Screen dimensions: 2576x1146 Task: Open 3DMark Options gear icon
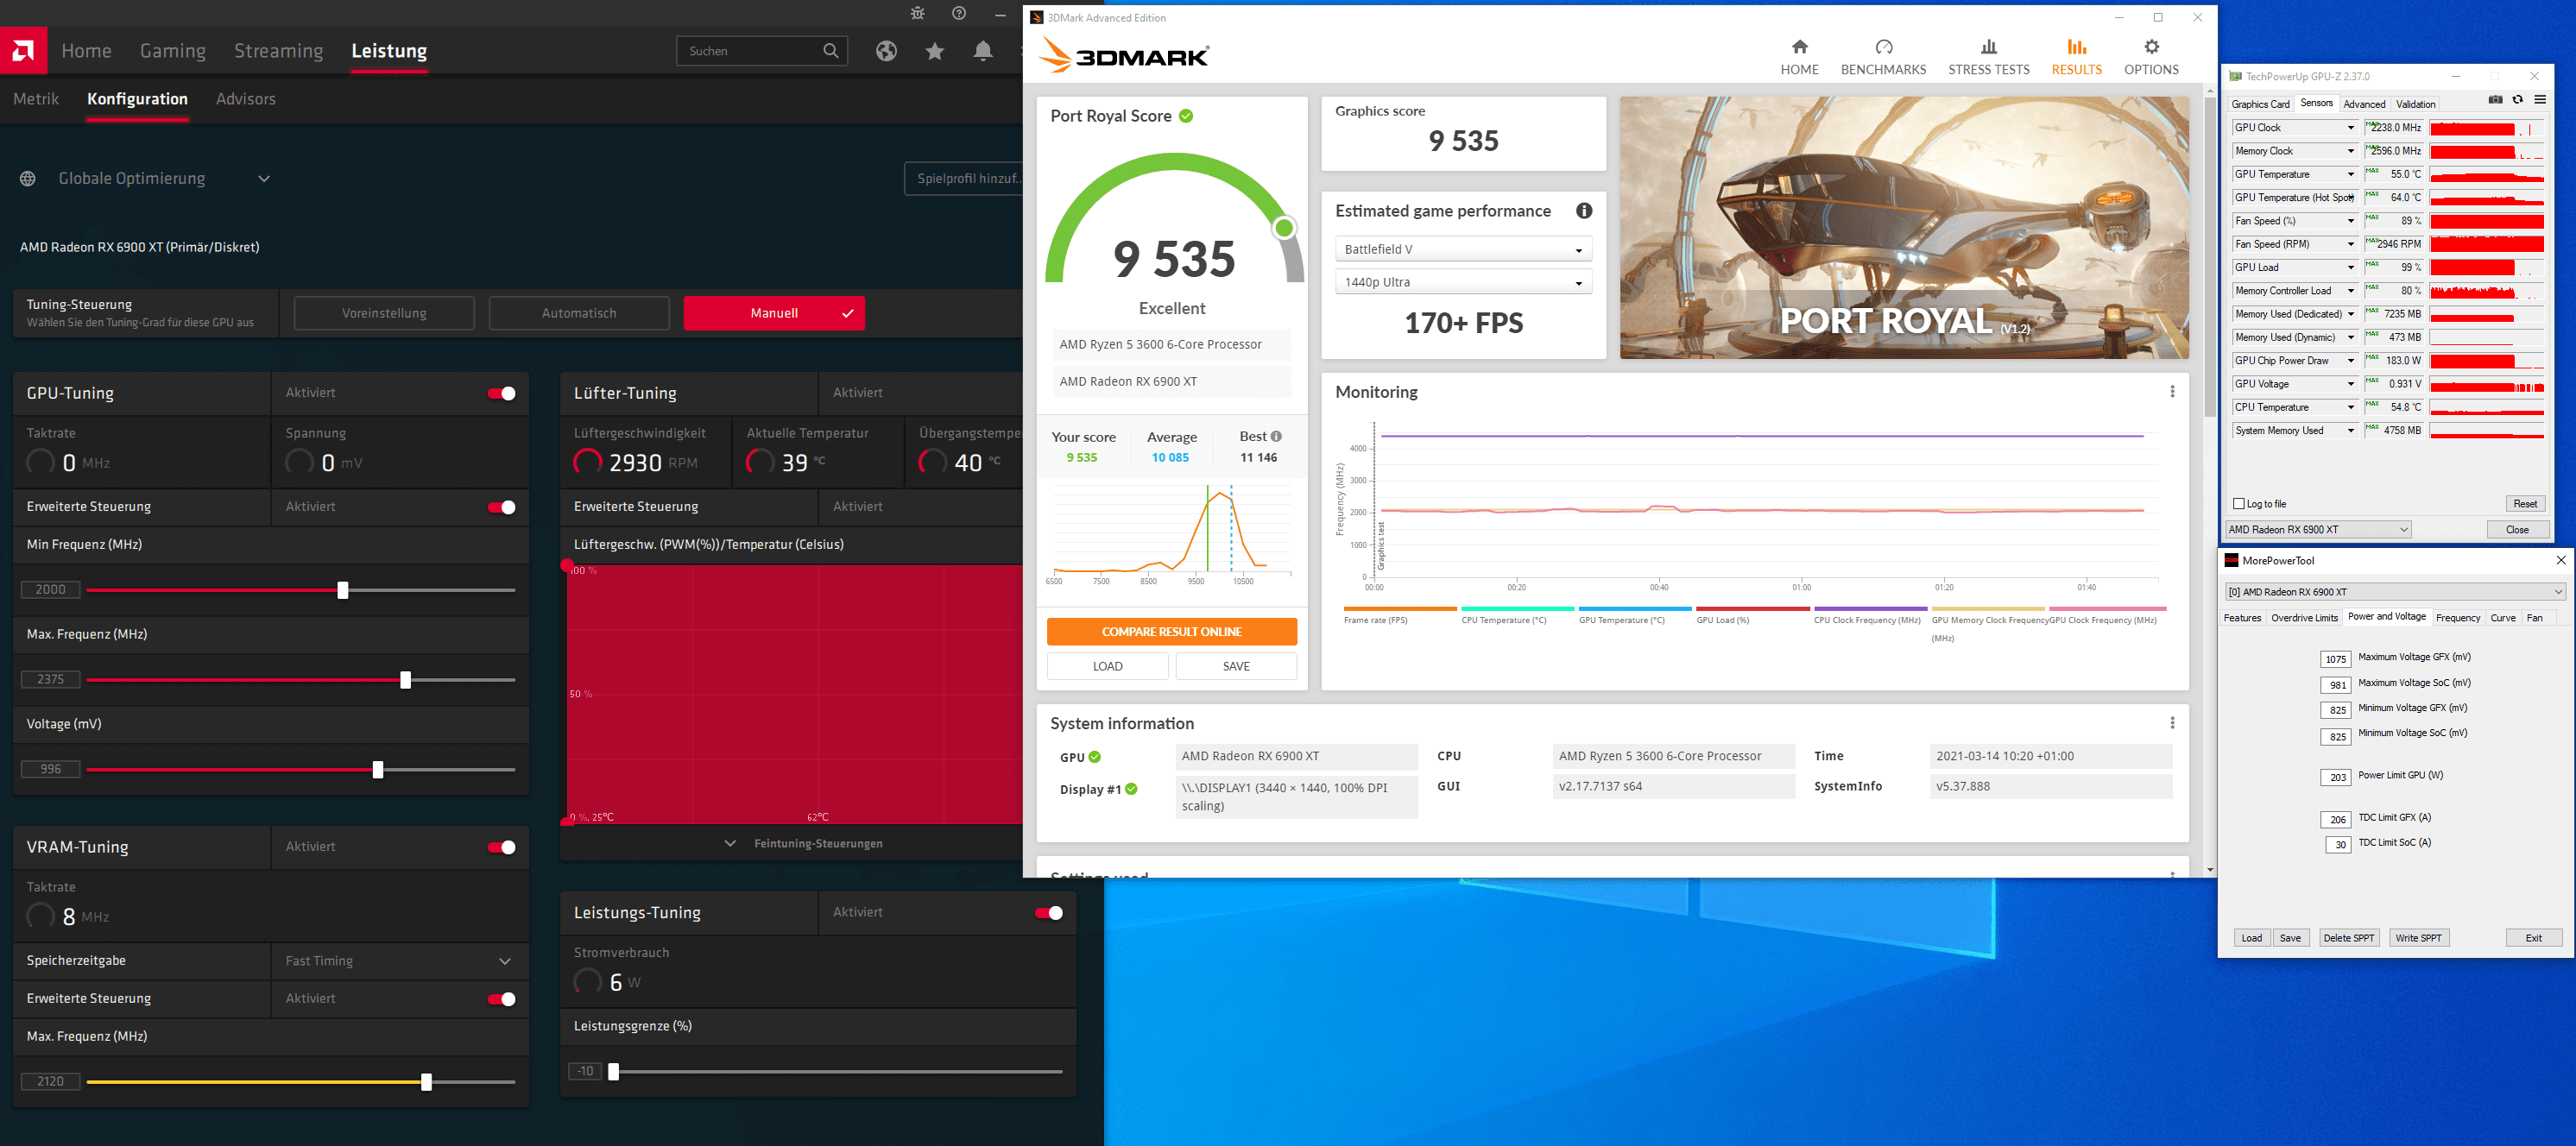click(2151, 47)
